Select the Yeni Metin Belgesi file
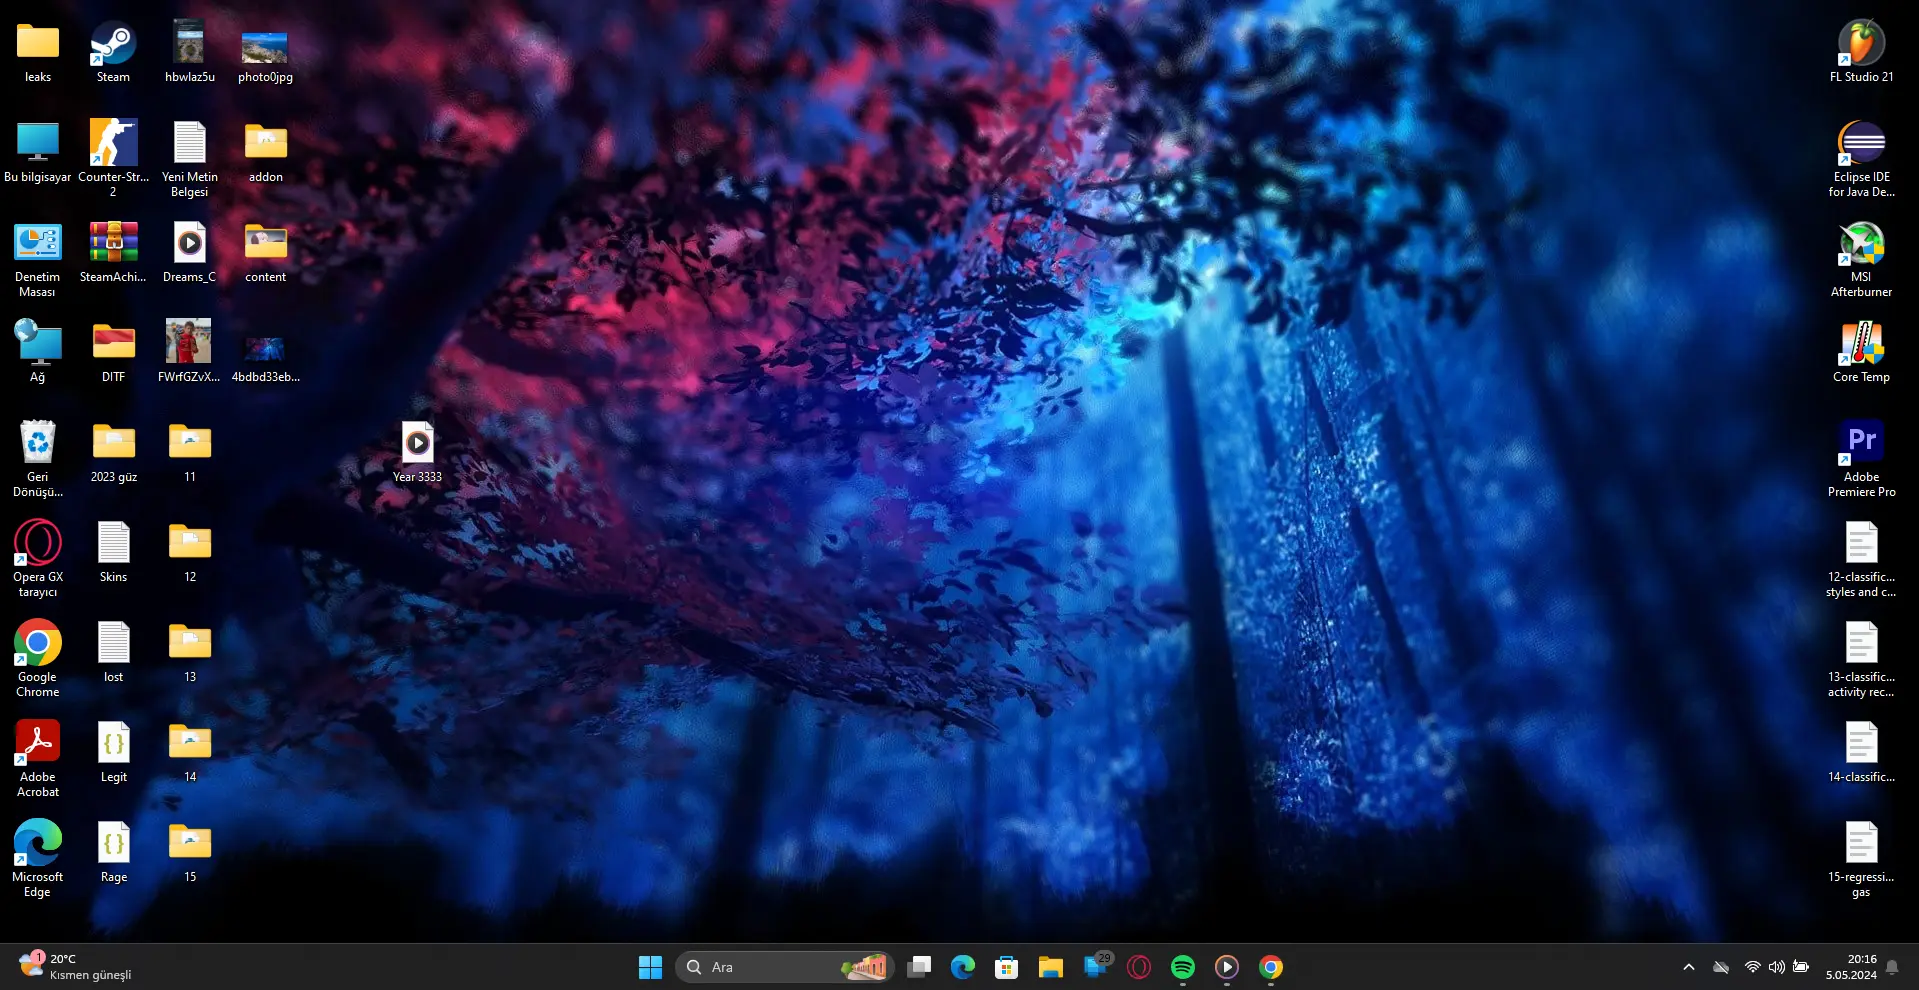Image resolution: width=1919 pixels, height=990 pixels. (189, 158)
